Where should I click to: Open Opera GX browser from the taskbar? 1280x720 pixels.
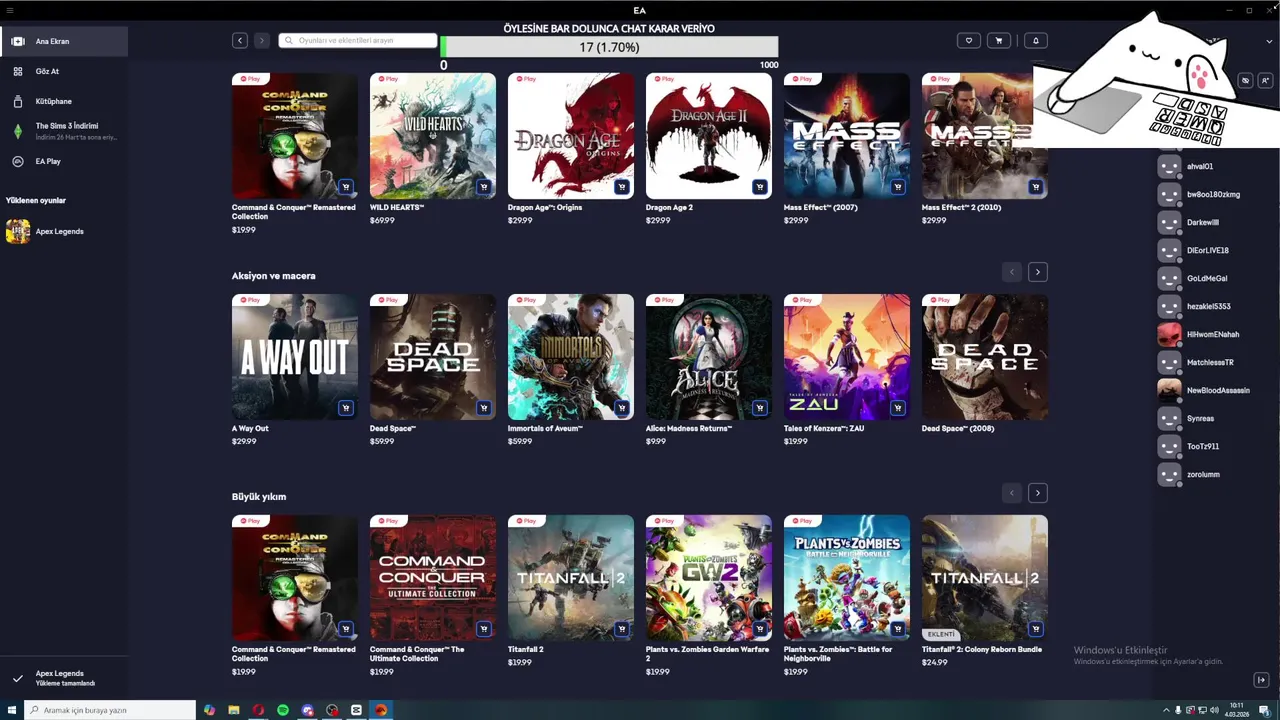(x=258, y=710)
